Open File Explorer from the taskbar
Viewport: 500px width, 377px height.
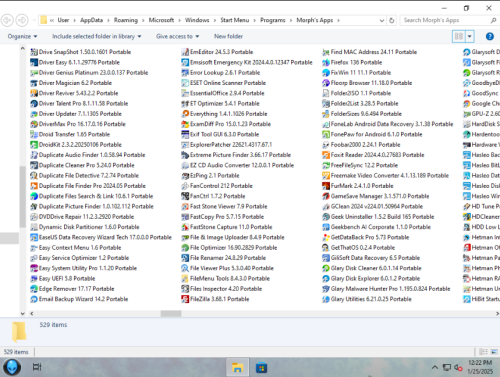[237, 367]
